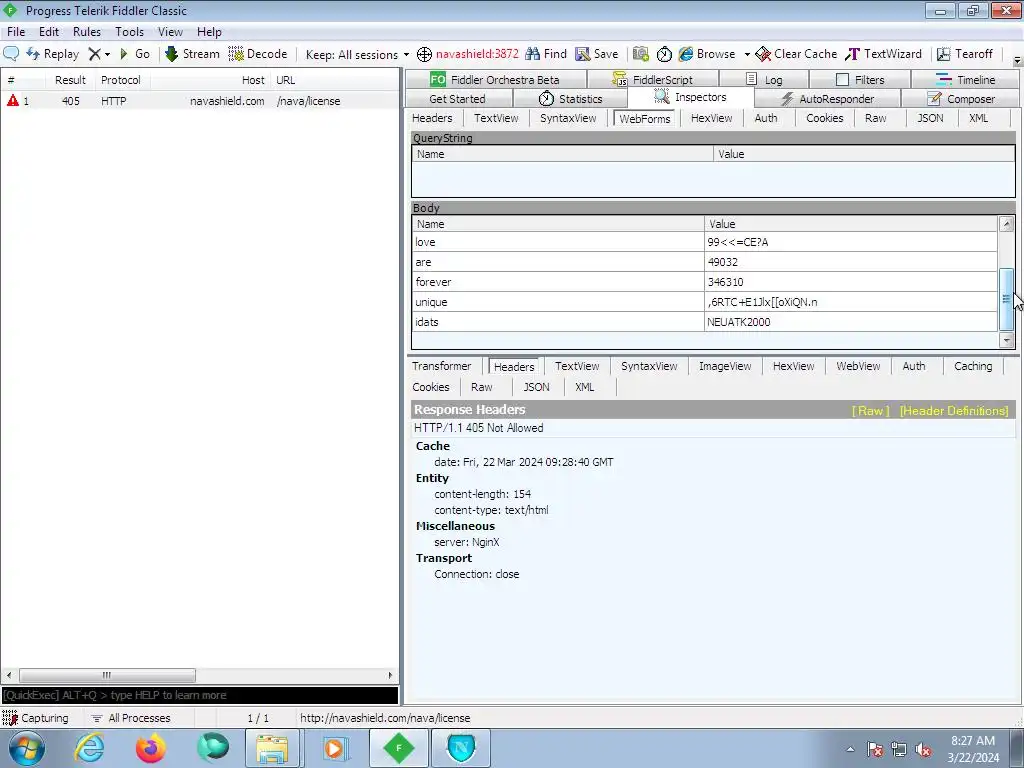Open the View menu
The image size is (1024, 768).
170,32
